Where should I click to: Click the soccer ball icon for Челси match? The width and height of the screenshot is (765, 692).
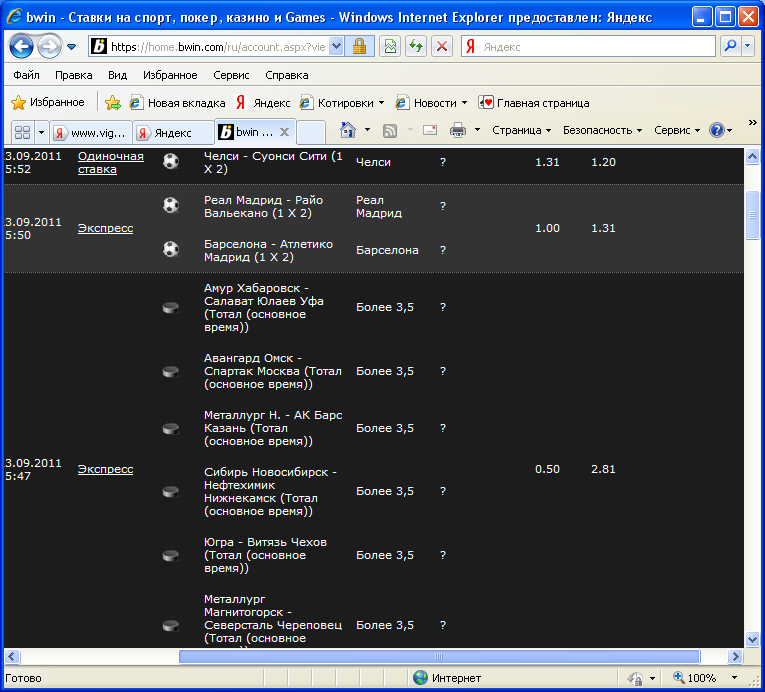coord(171,161)
